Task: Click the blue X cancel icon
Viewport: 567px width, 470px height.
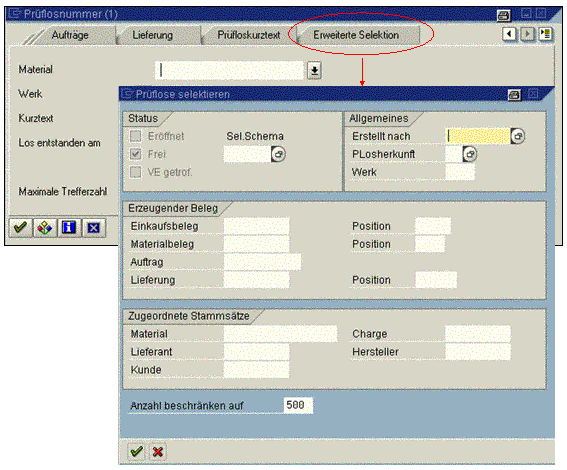Action: tap(93, 228)
